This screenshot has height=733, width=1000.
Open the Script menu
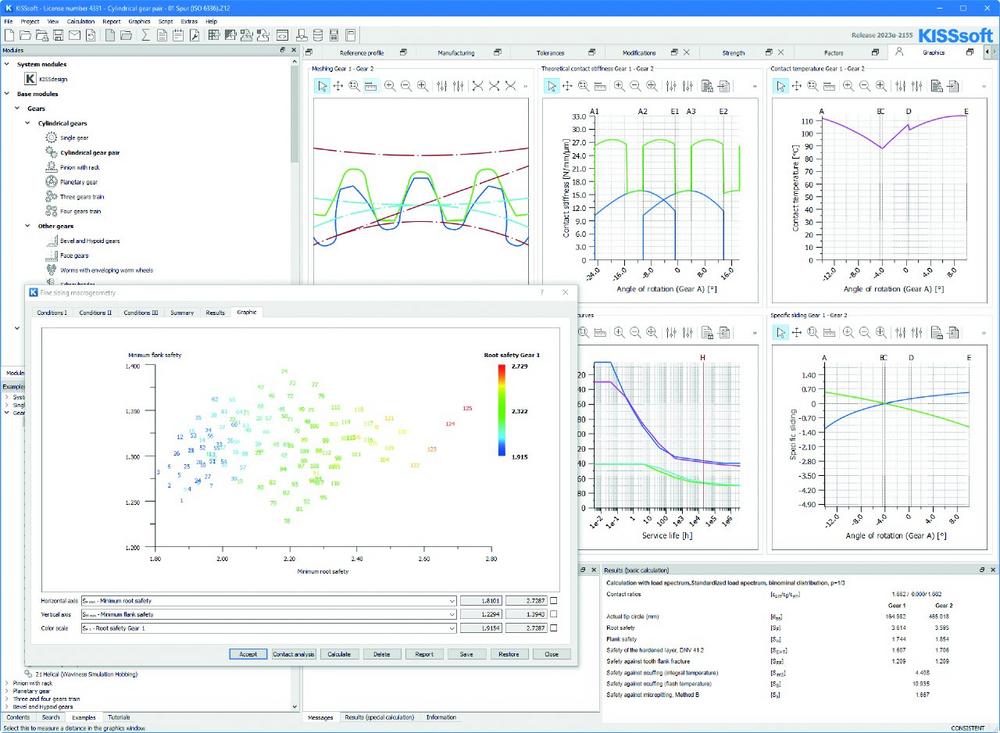point(166,21)
